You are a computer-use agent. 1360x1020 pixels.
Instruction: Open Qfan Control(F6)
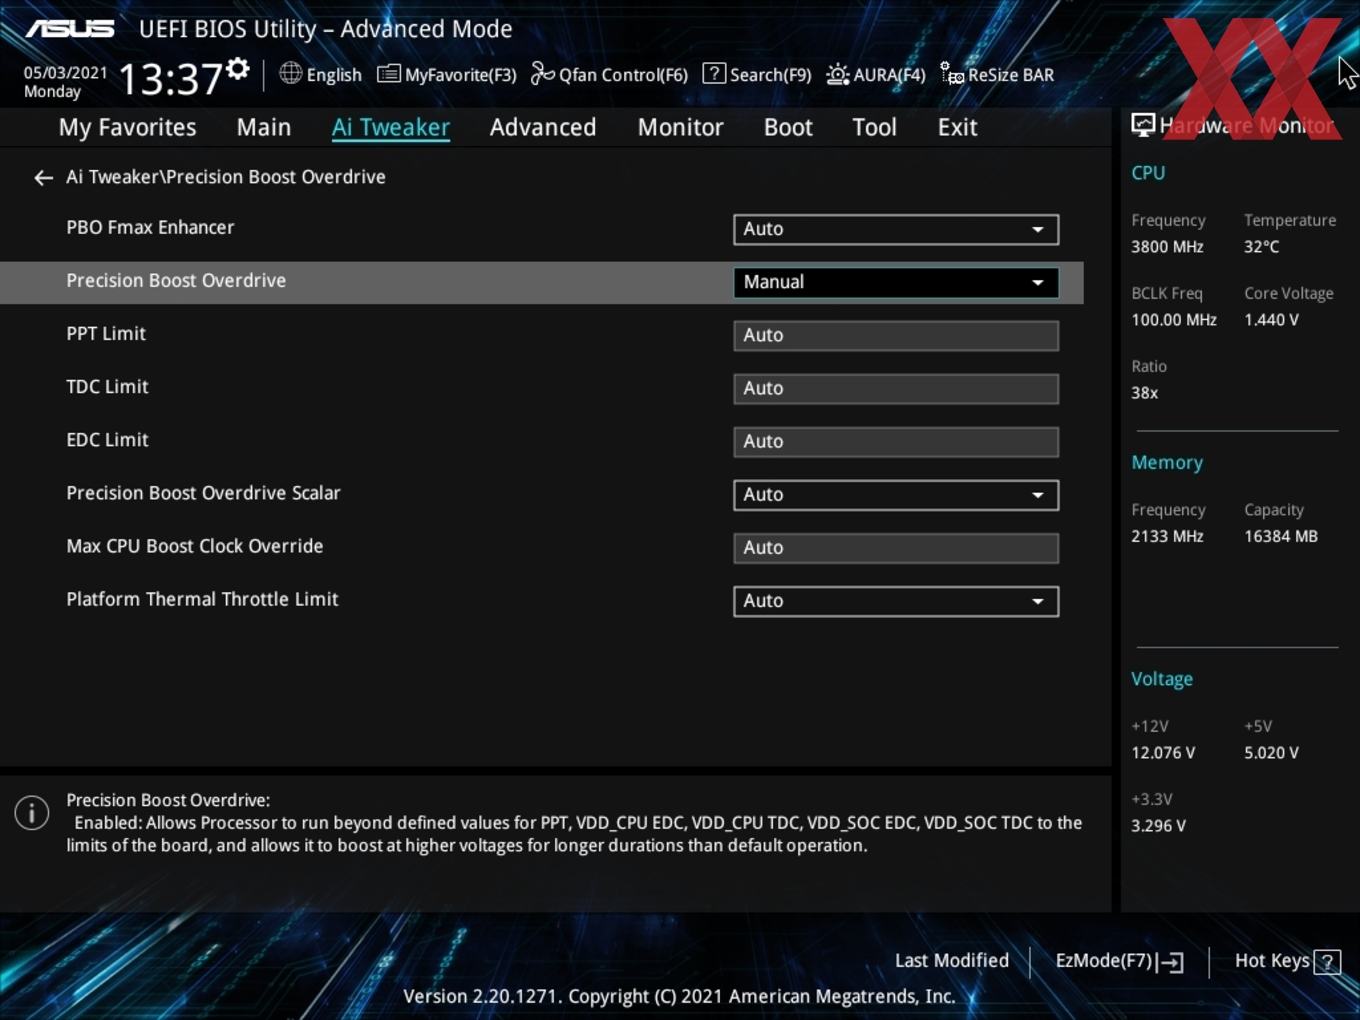click(x=609, y=74)
